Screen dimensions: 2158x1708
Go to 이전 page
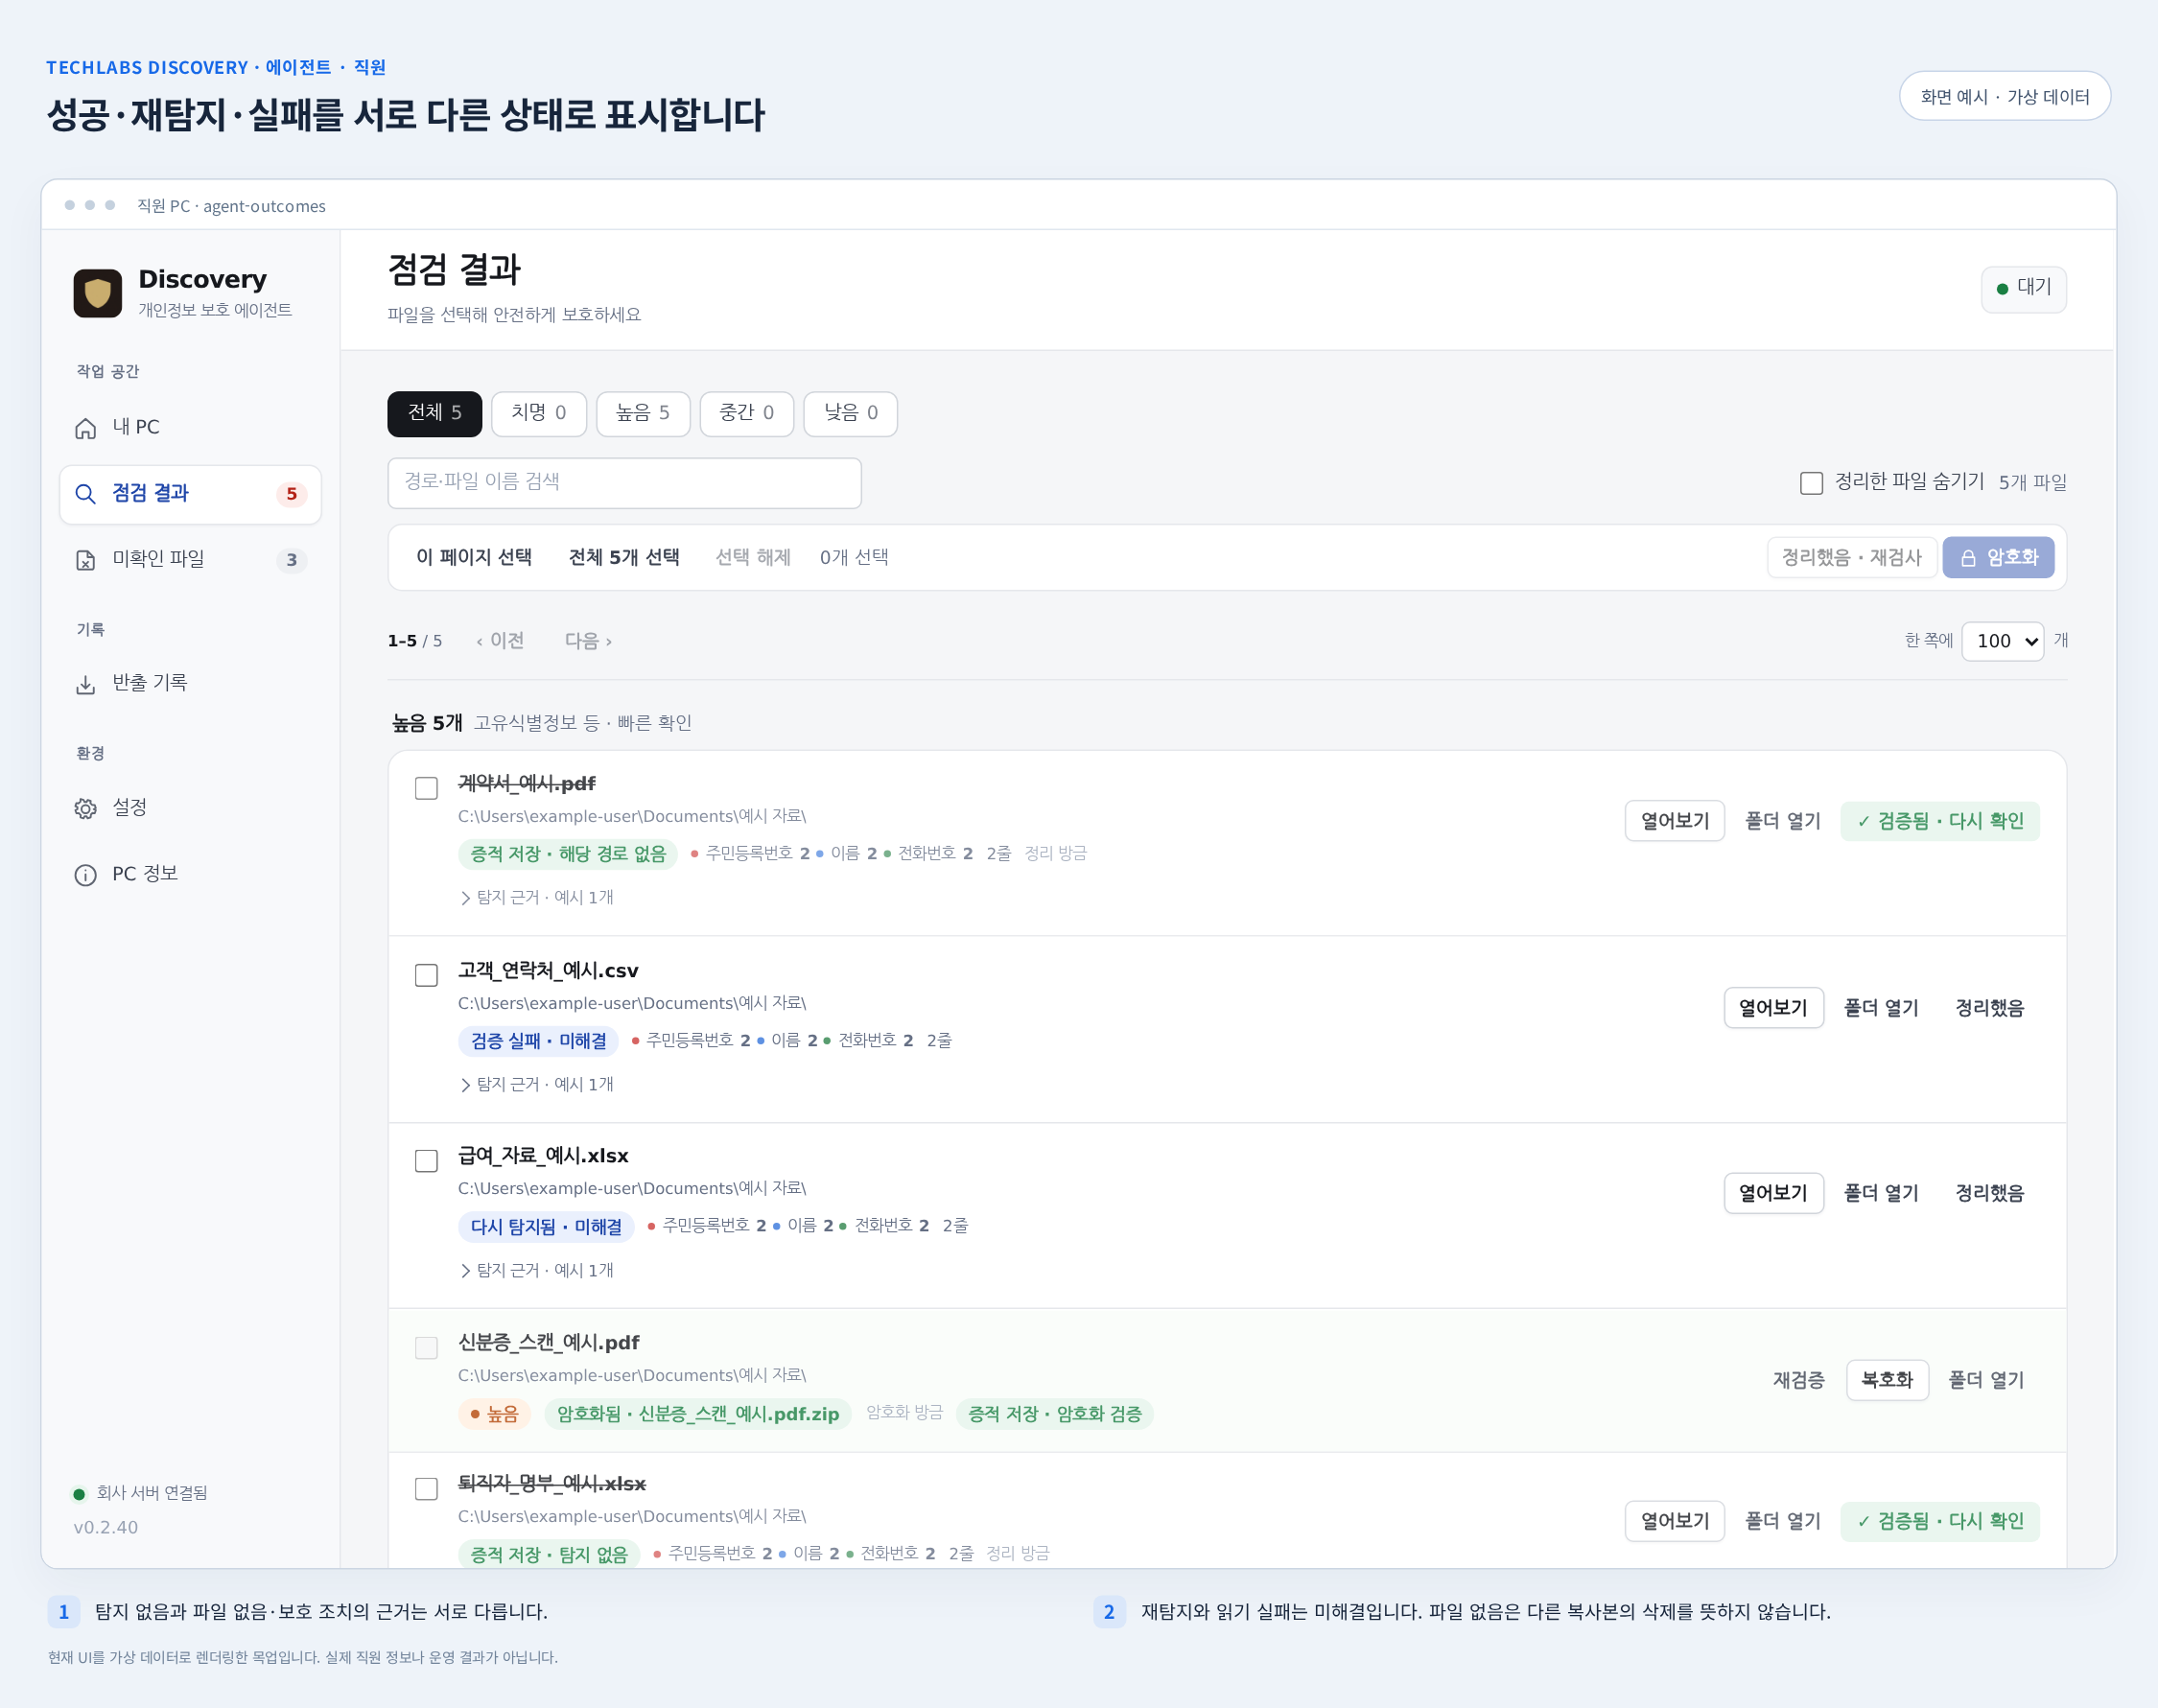(500, 641)
